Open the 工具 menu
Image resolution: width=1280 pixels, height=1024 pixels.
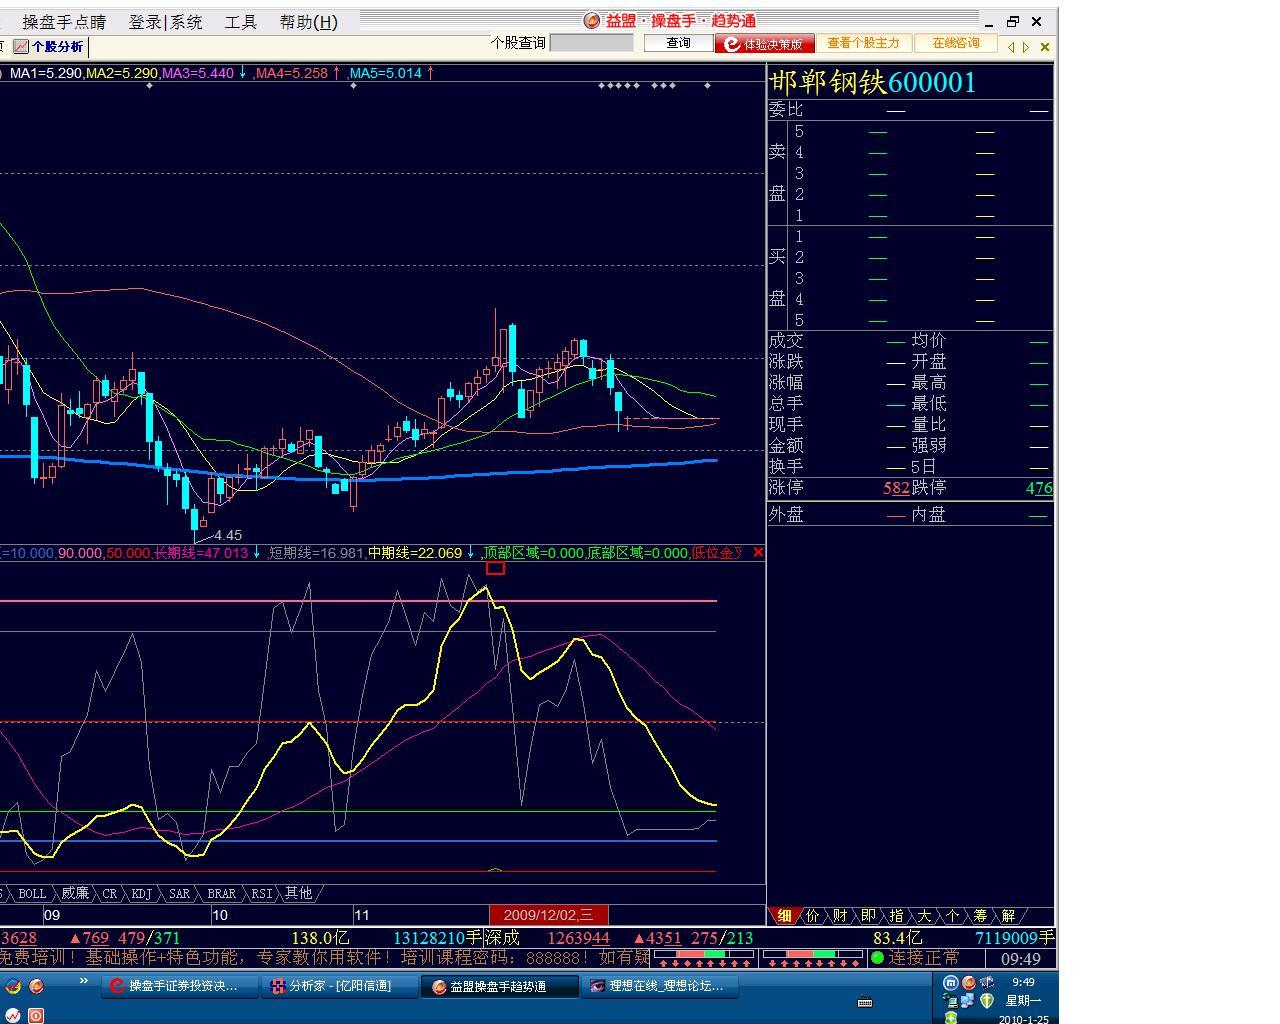pyautogui.click(x=240, y=22)
